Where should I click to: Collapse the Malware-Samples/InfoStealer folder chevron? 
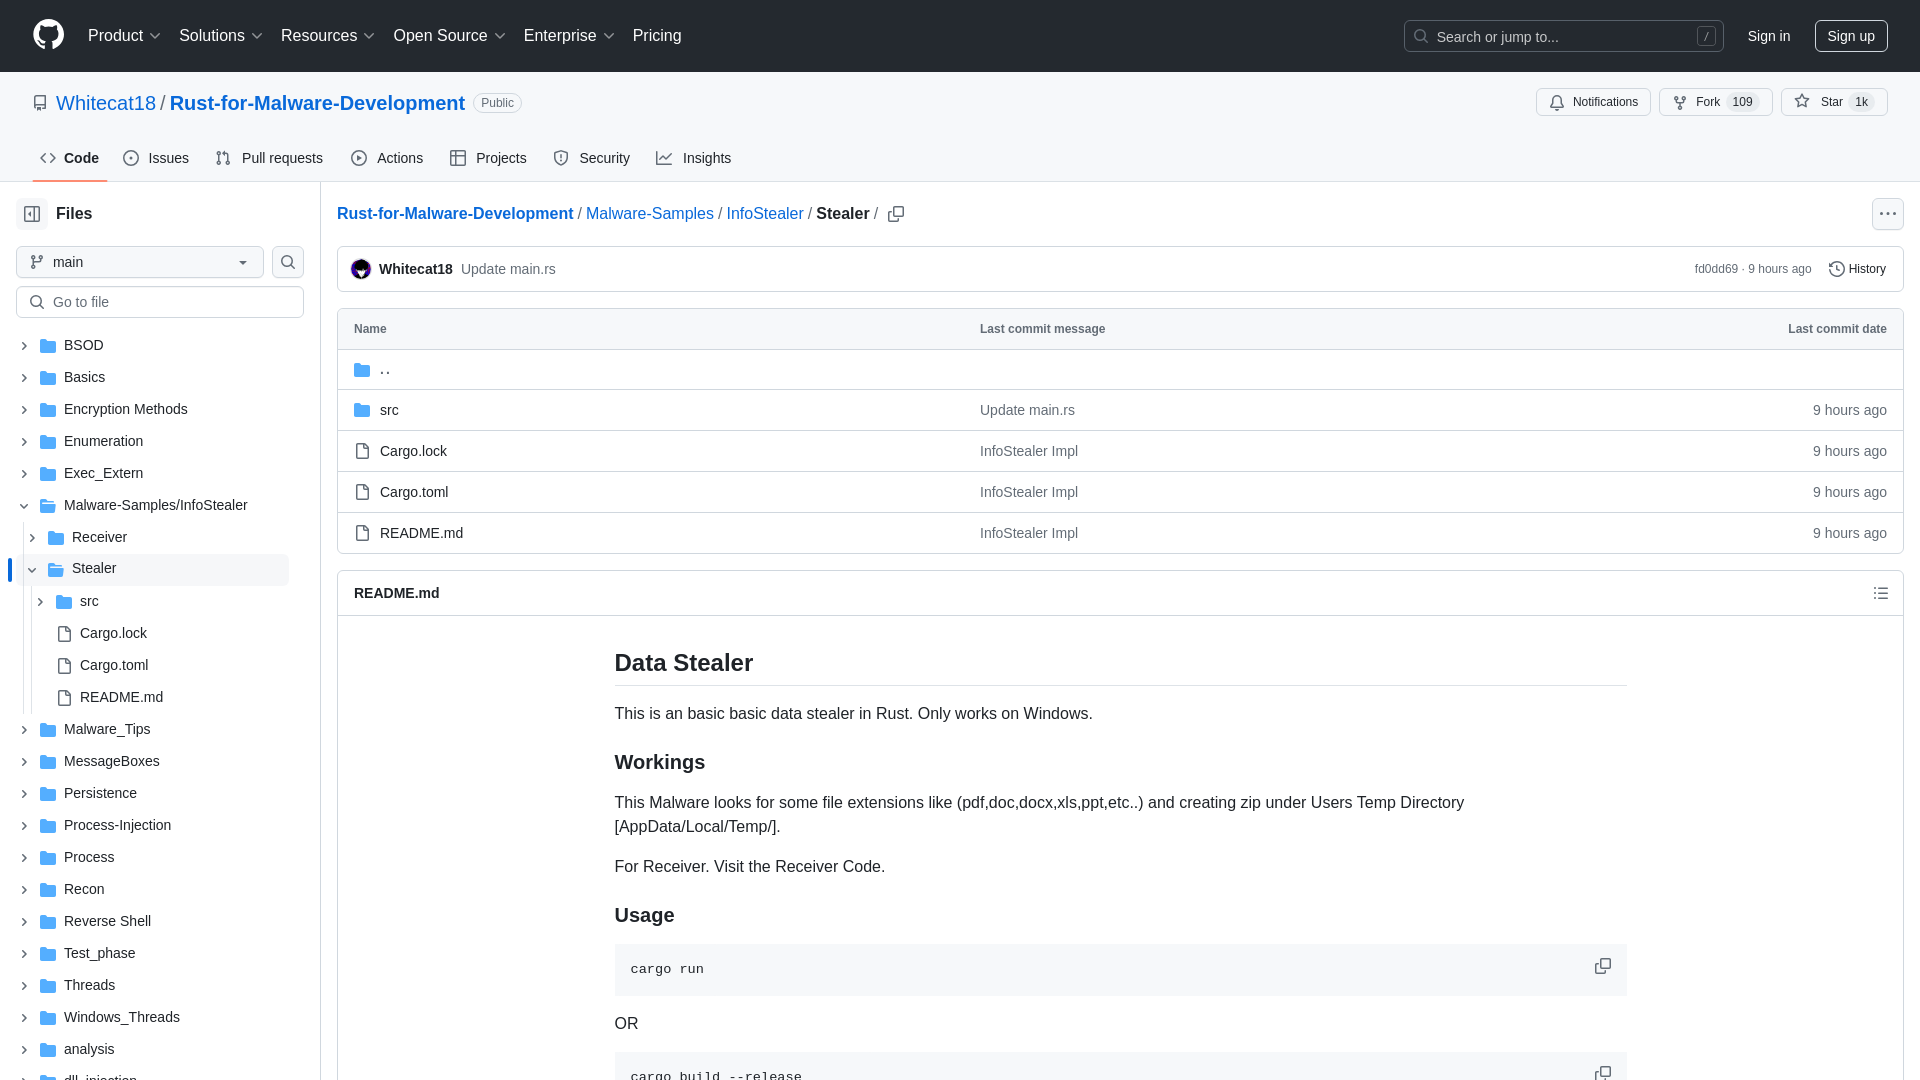24,506
